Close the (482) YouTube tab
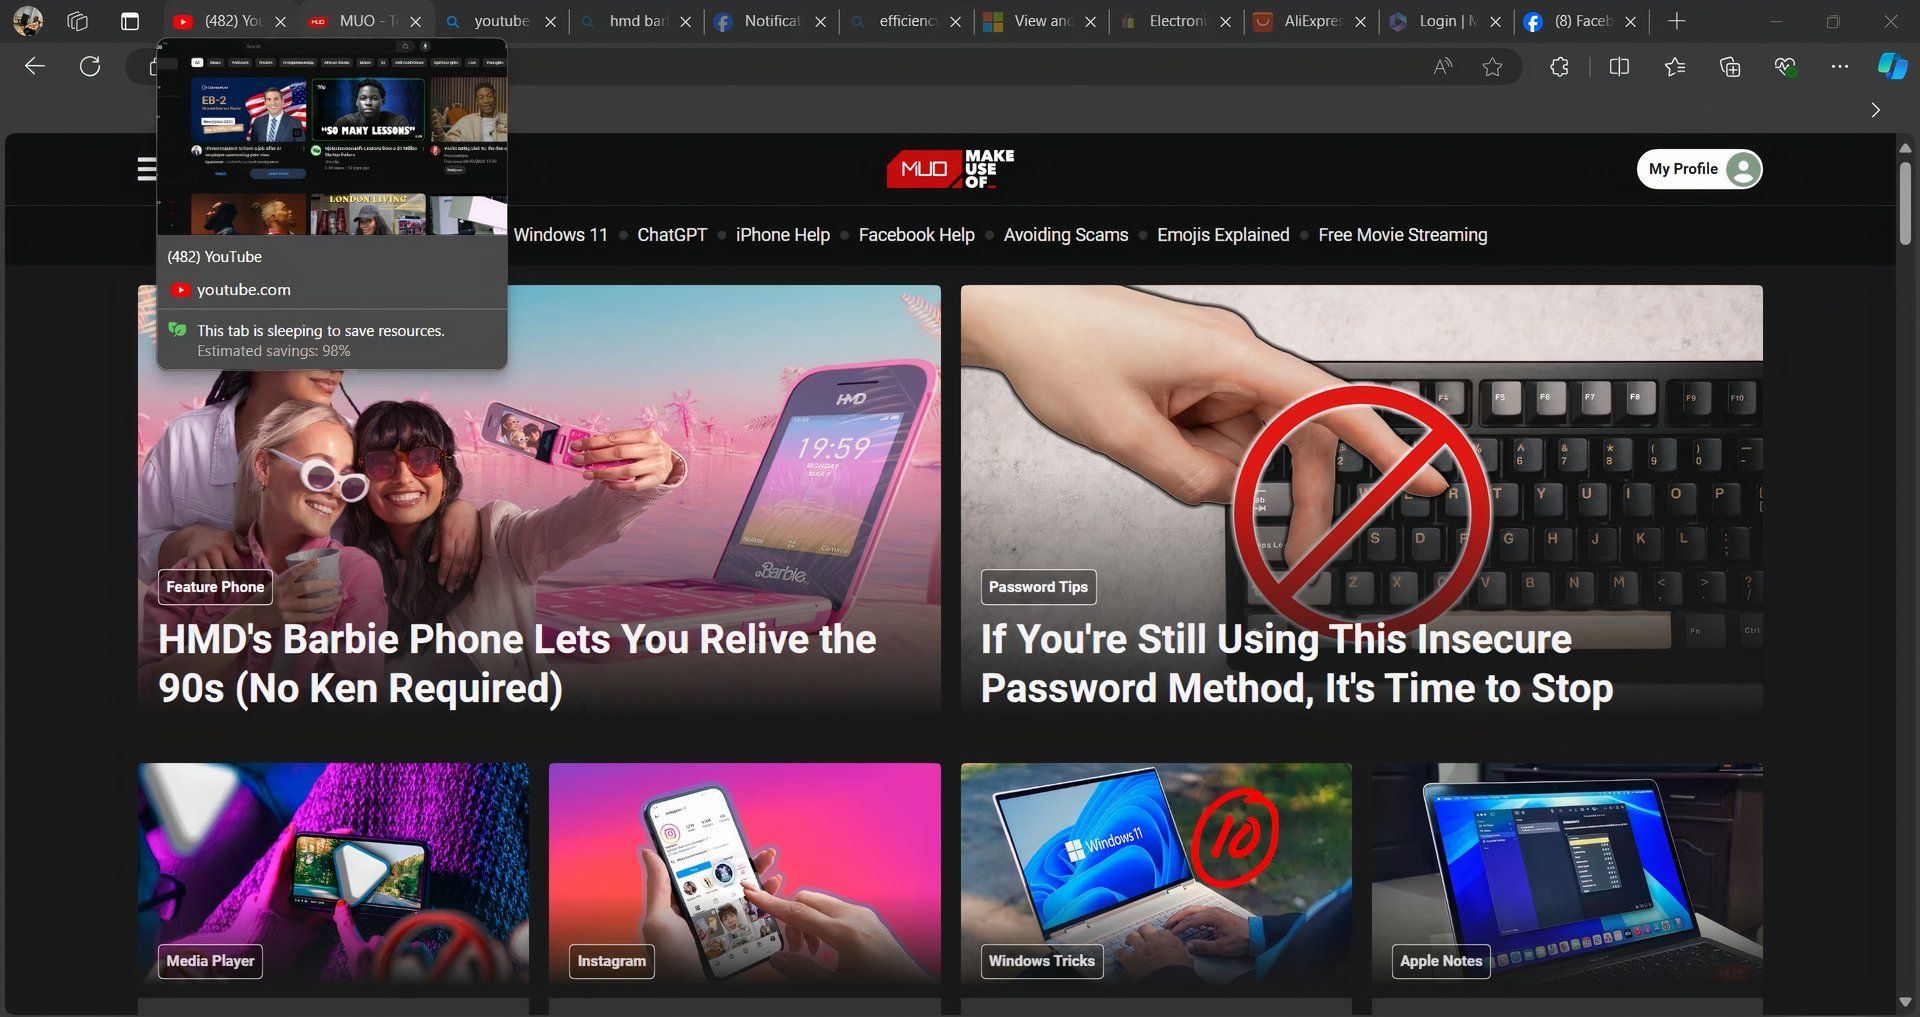 point(281,21)
